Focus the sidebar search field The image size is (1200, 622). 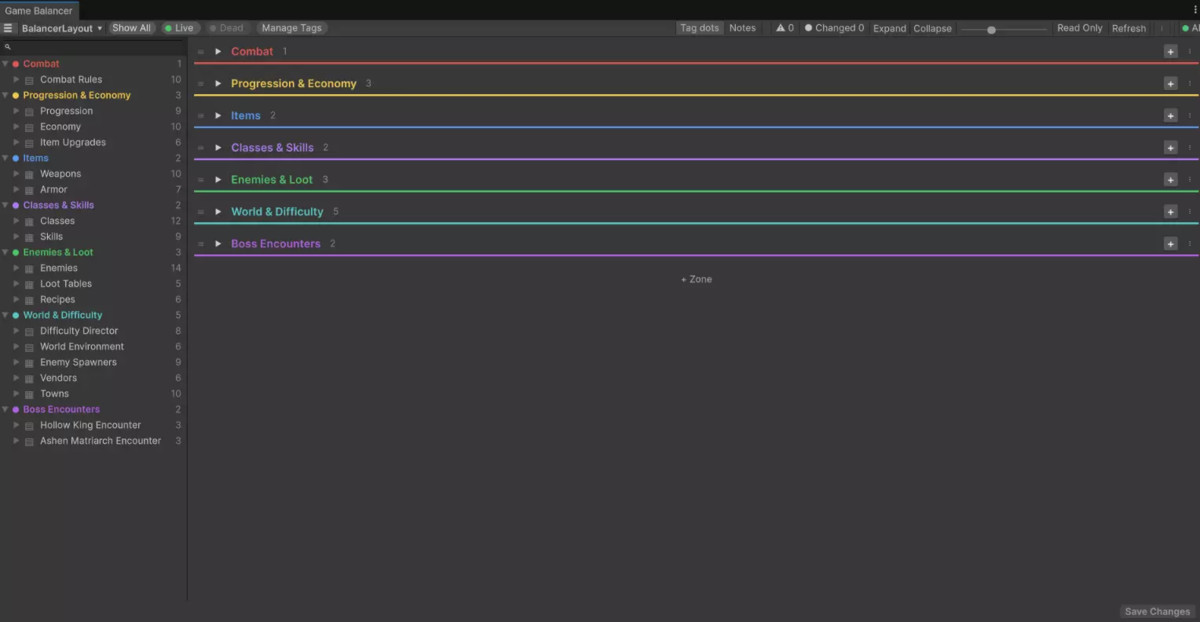click(x=93, y=47)
